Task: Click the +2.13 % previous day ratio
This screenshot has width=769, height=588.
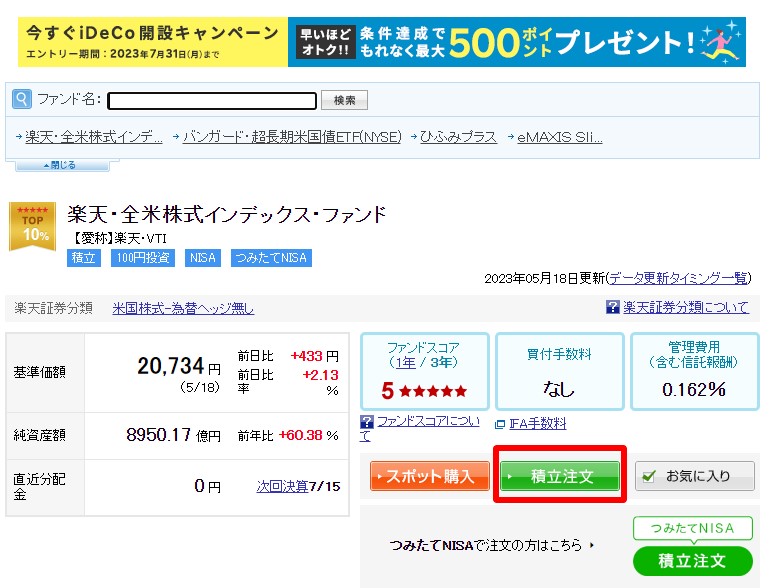Action: pos(321,382)
